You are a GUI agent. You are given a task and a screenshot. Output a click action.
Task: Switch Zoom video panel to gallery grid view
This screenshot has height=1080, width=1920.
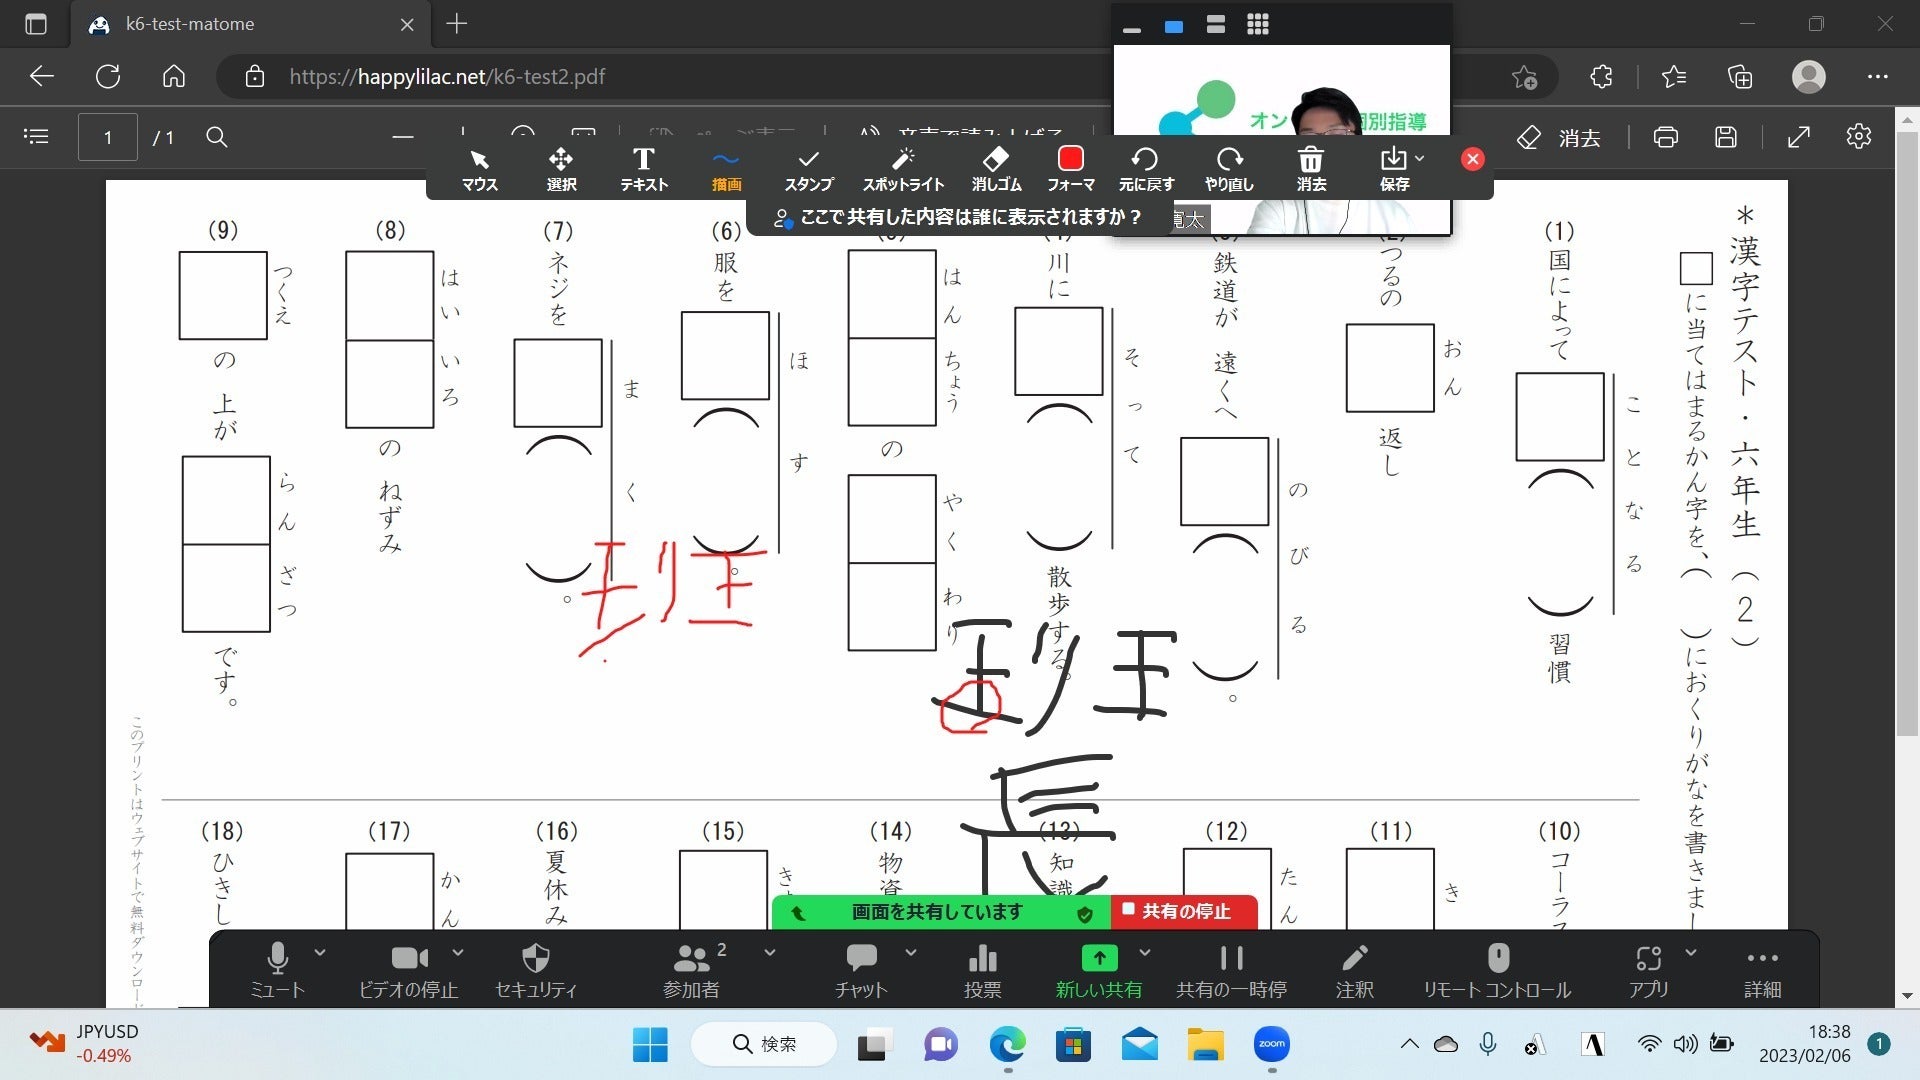[x=1258, y=25]
